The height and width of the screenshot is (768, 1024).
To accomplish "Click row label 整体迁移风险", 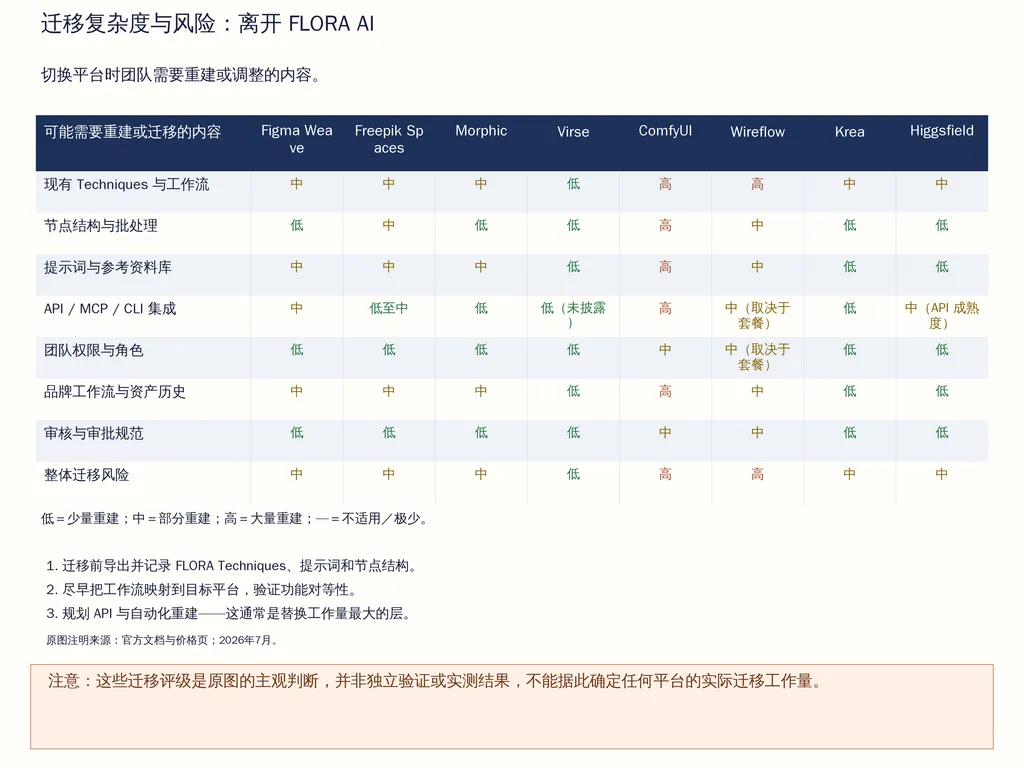I will pos(86,475).
